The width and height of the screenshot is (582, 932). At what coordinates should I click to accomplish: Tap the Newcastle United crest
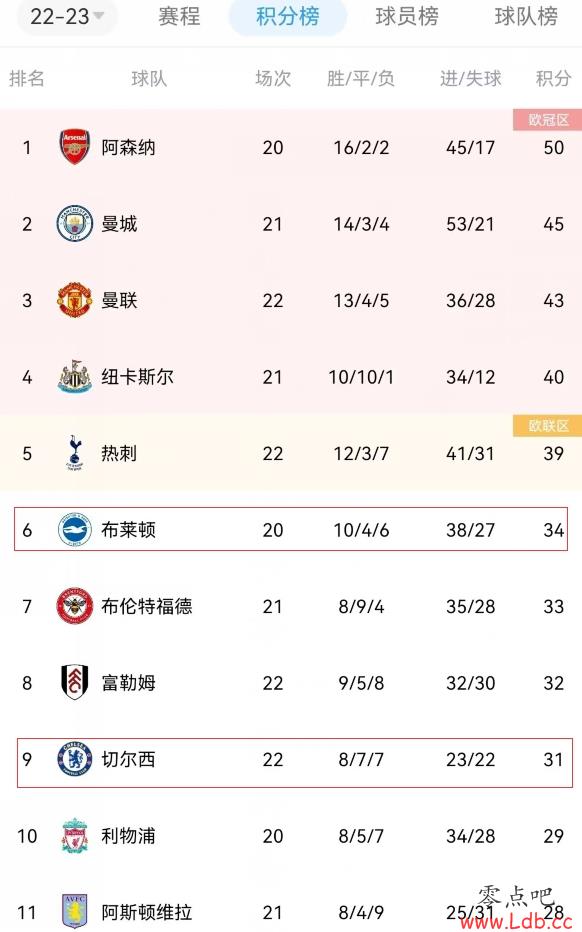click(x=74, y=376)
